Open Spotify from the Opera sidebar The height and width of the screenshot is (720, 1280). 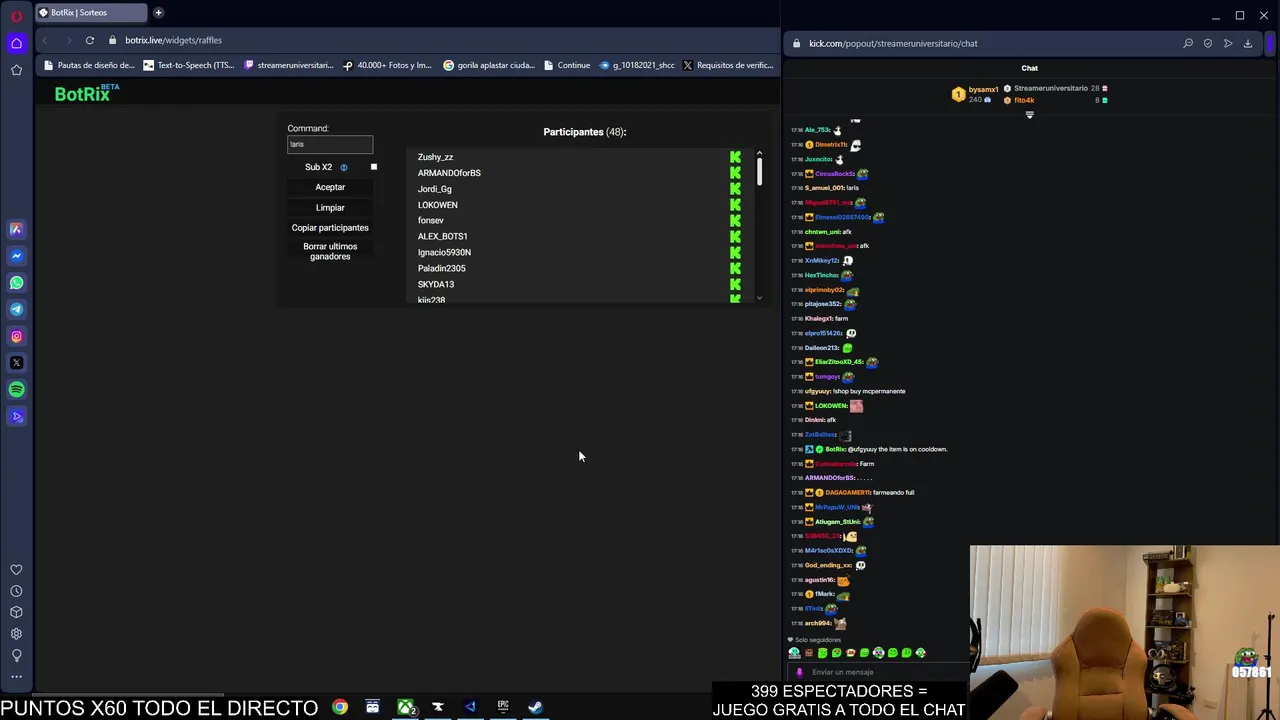pos(16,390)
